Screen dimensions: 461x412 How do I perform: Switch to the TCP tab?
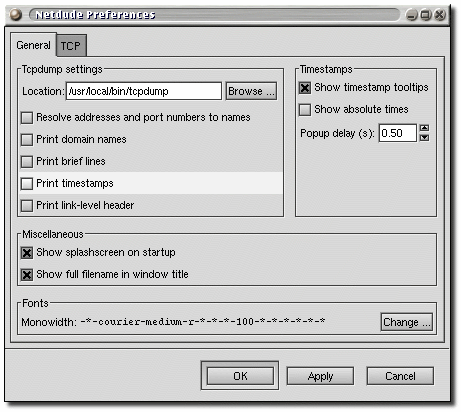point(71,45)
